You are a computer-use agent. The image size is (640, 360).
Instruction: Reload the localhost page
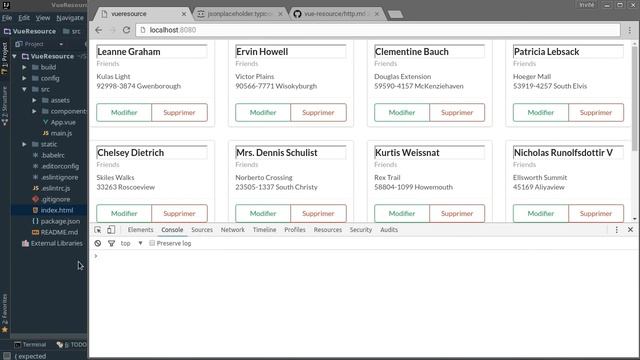pyautogui.click(x=126, y=30)
